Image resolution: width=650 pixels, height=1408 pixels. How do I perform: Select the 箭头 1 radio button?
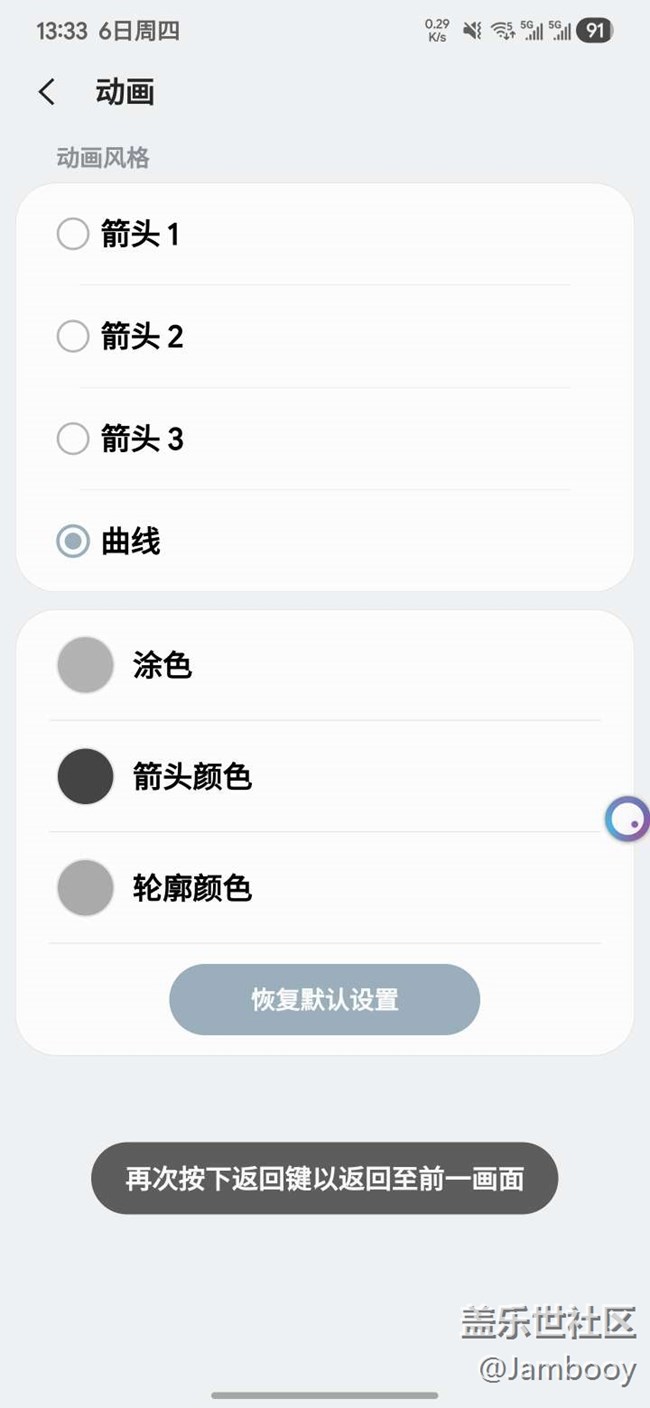[x=73, y=235]
